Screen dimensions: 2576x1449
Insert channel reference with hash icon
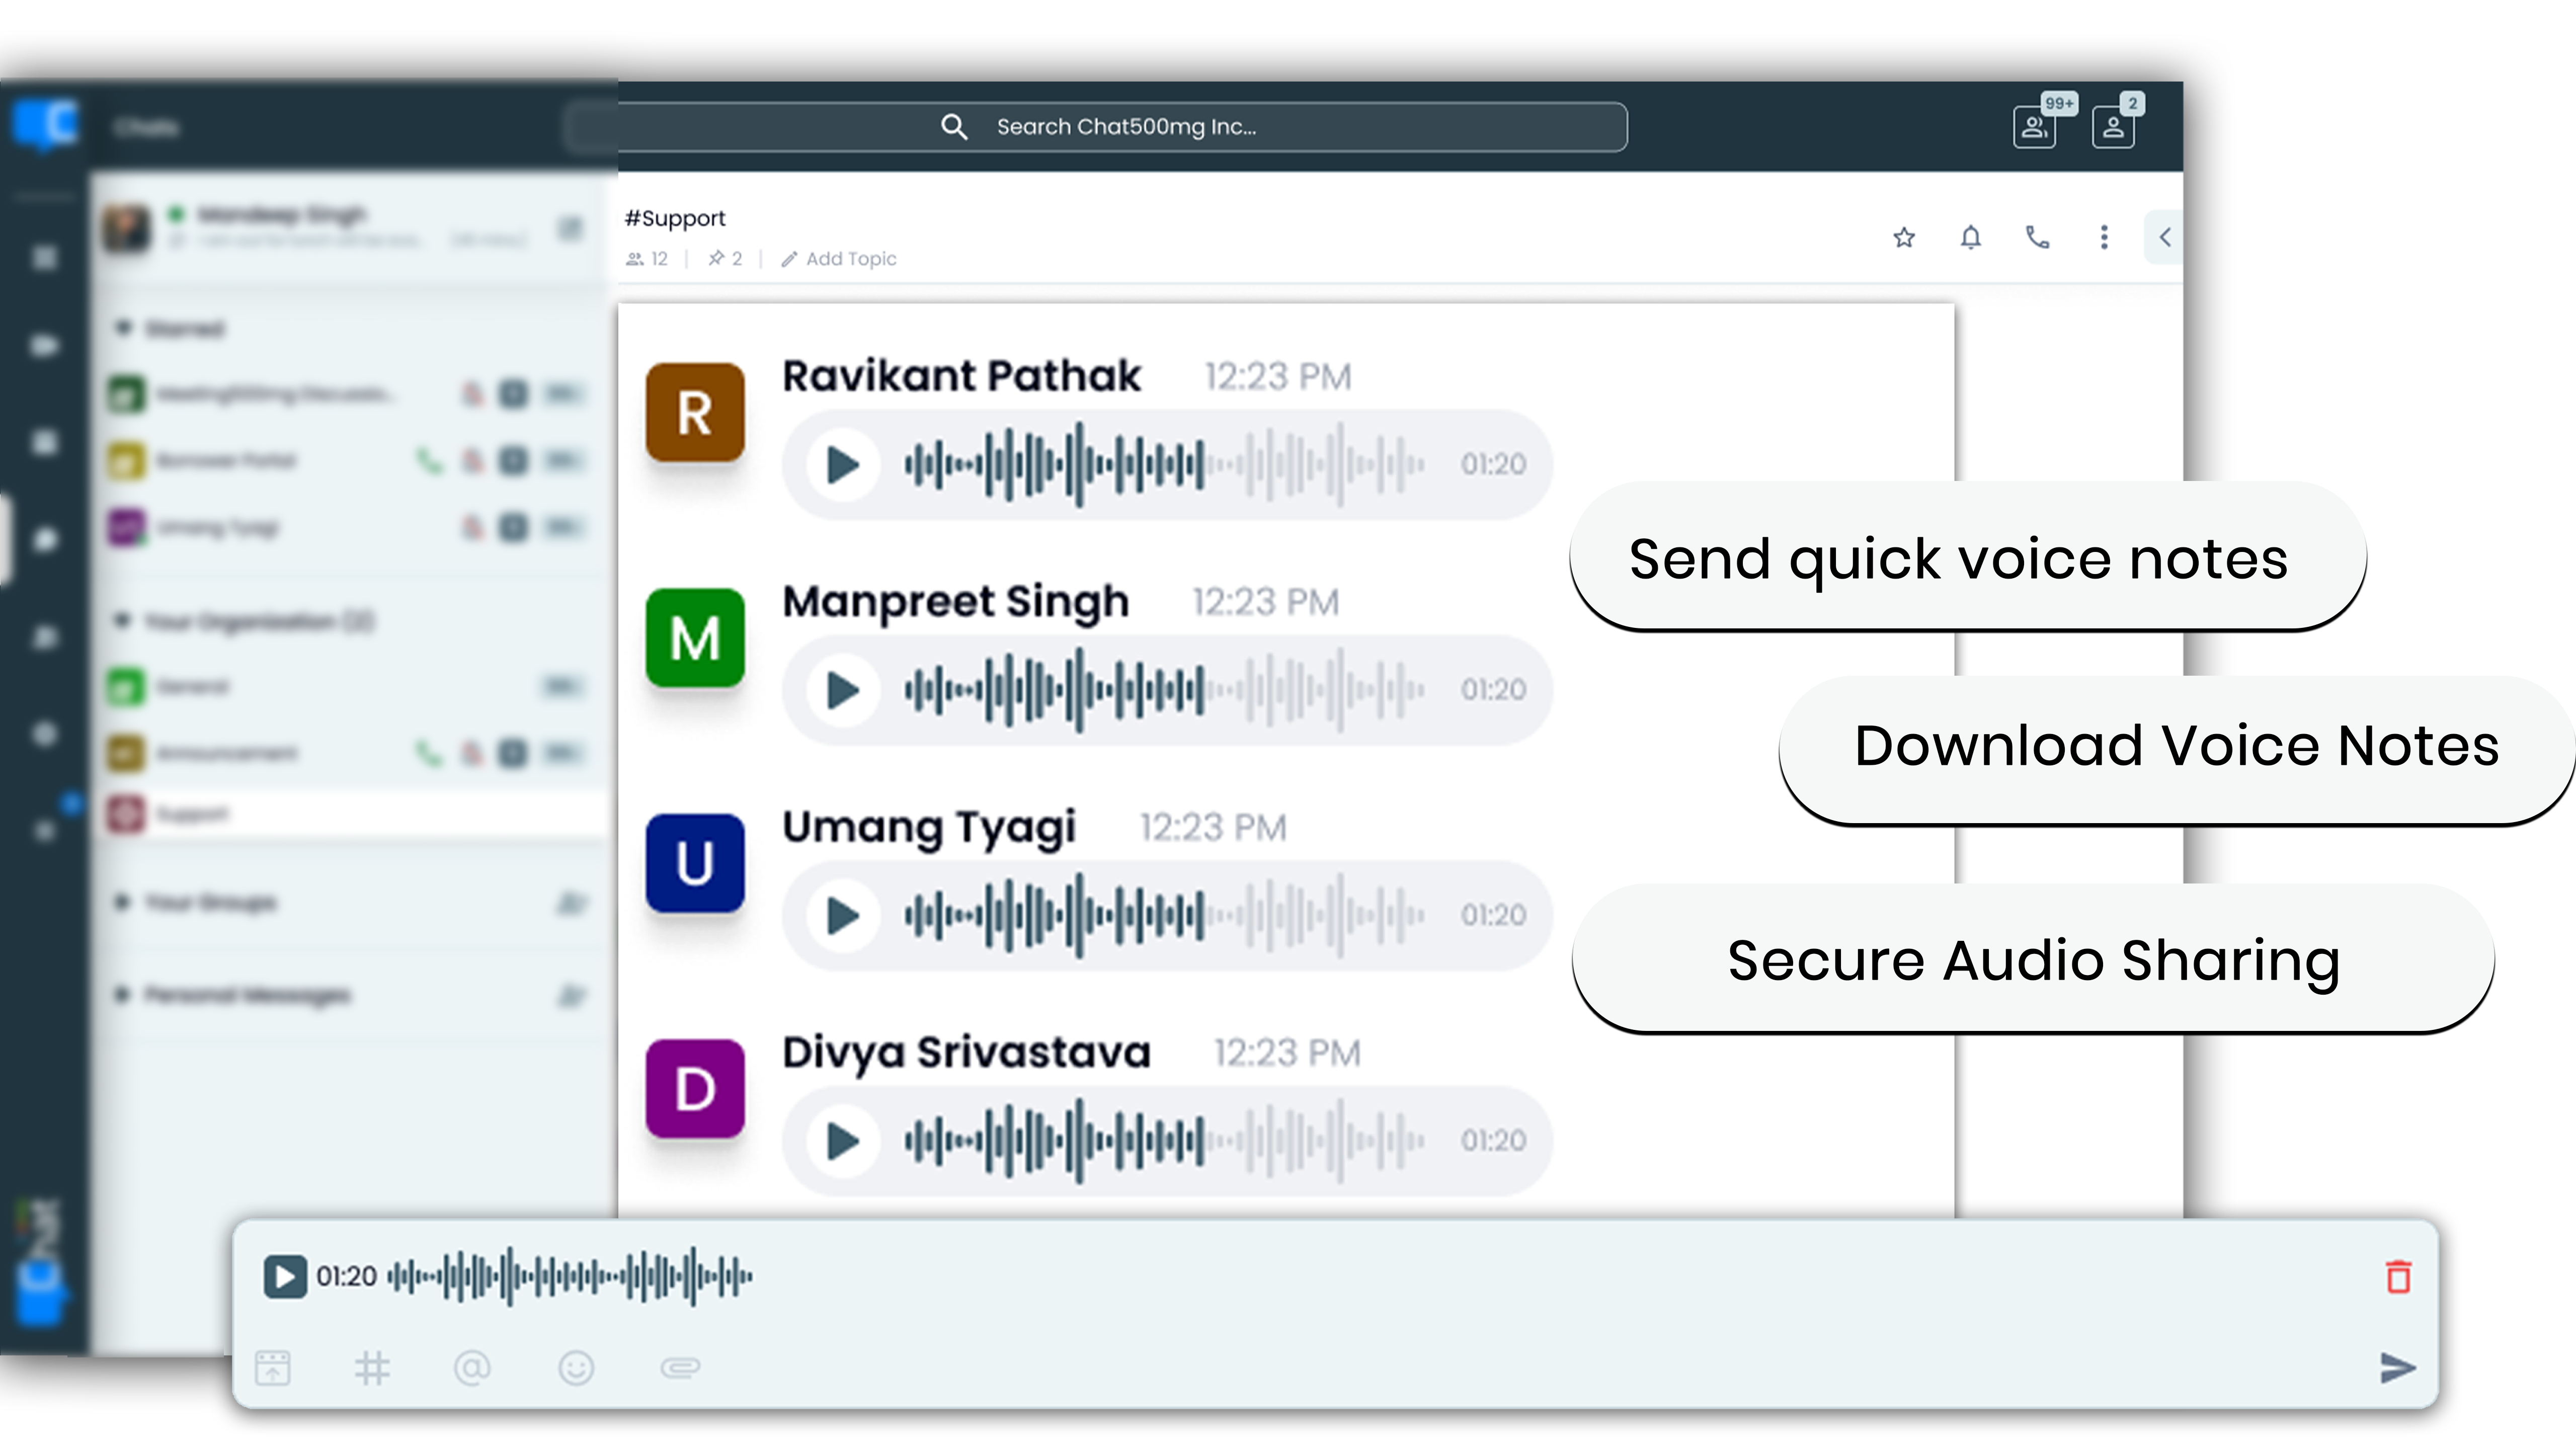coord(372,1368)
